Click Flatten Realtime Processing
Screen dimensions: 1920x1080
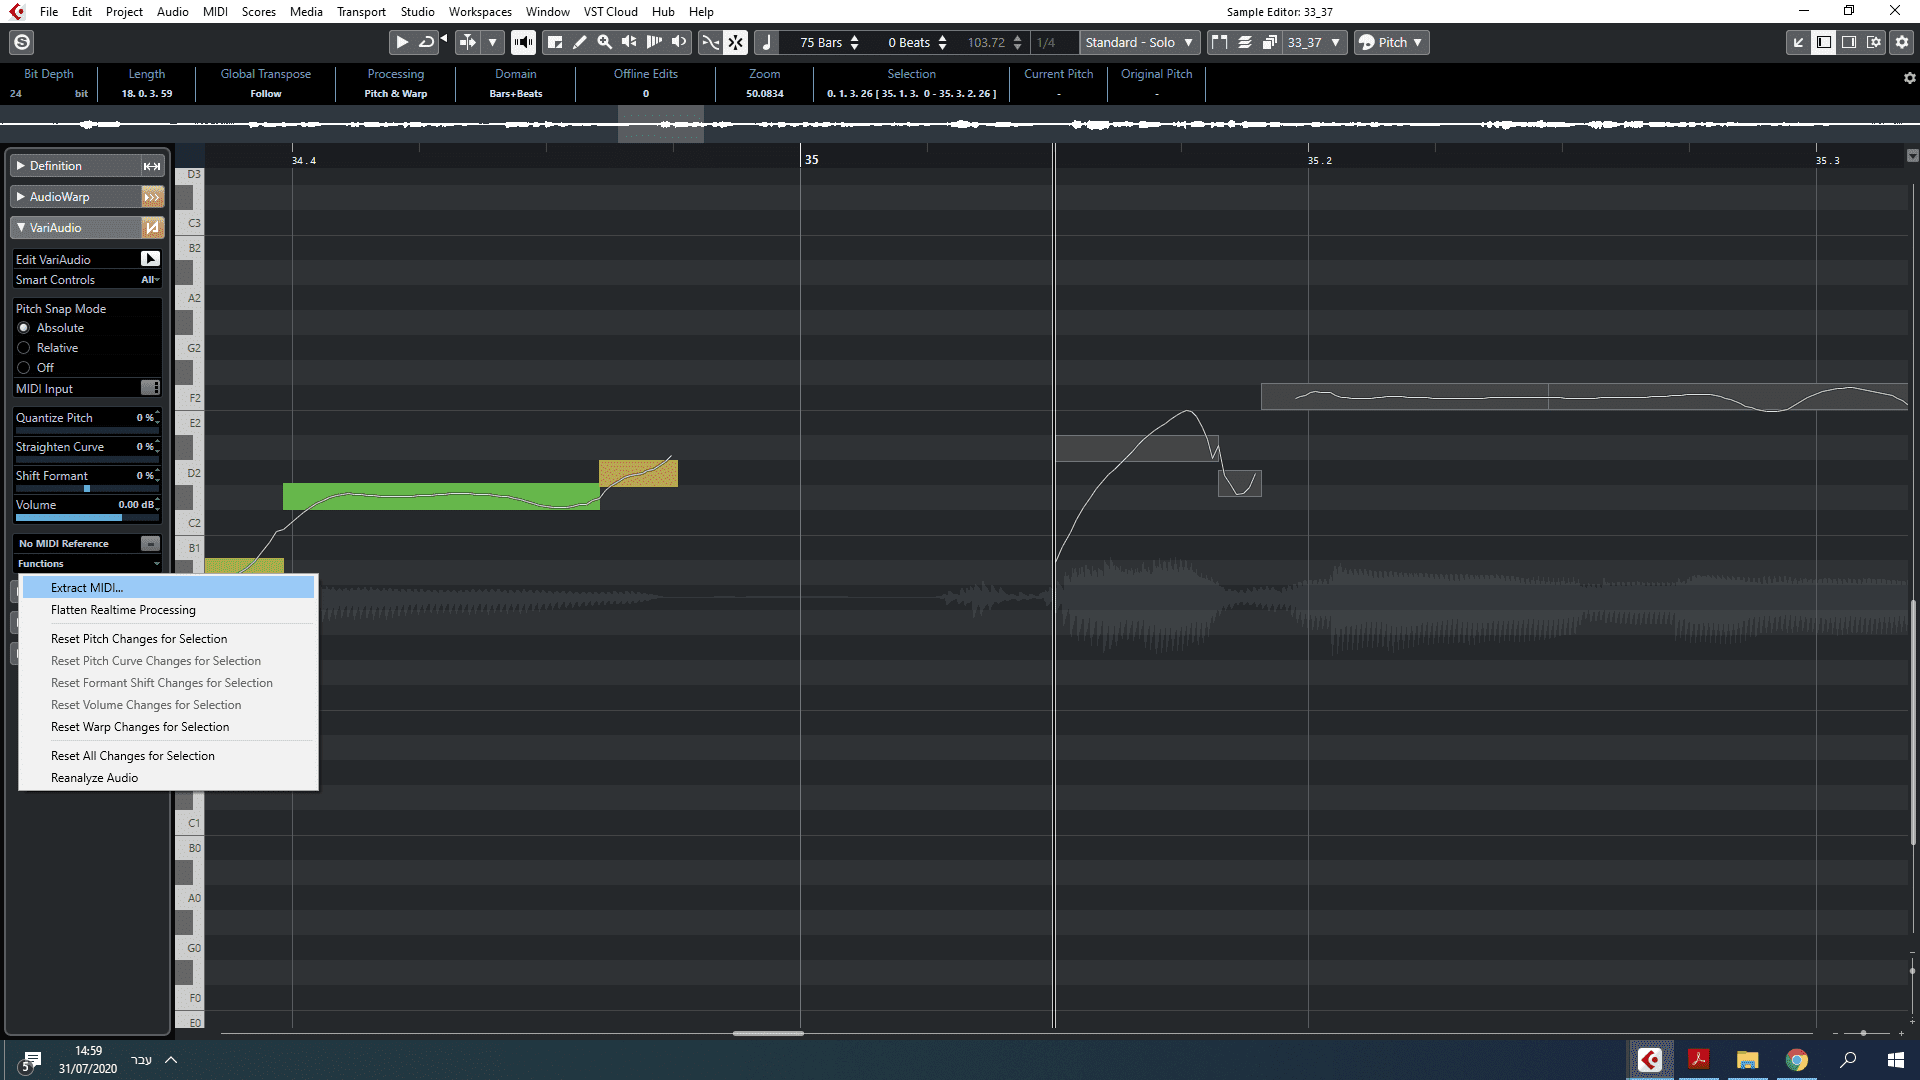click(x=123, y=610)
